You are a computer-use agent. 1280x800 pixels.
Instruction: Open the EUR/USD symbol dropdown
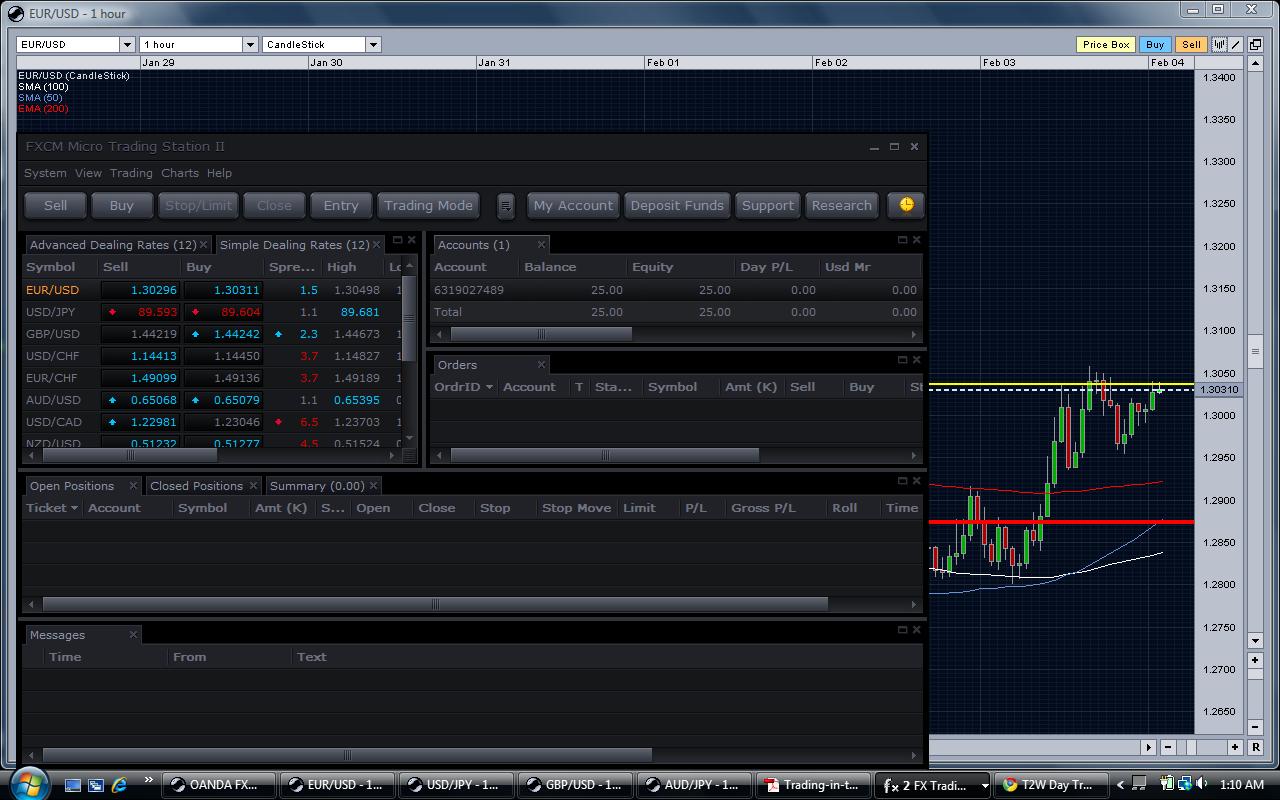coord(127,44)
